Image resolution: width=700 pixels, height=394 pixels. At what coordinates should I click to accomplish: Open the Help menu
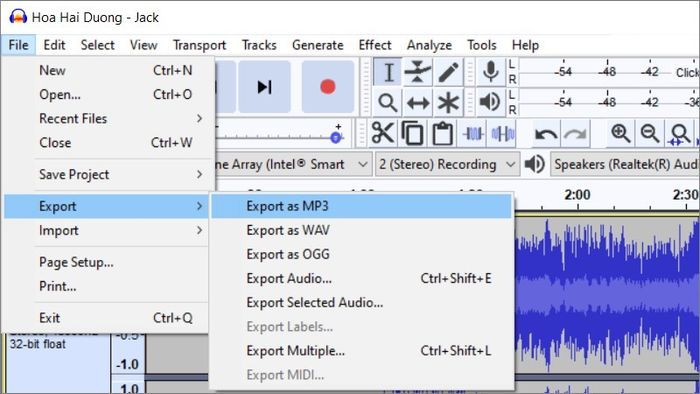525,45
